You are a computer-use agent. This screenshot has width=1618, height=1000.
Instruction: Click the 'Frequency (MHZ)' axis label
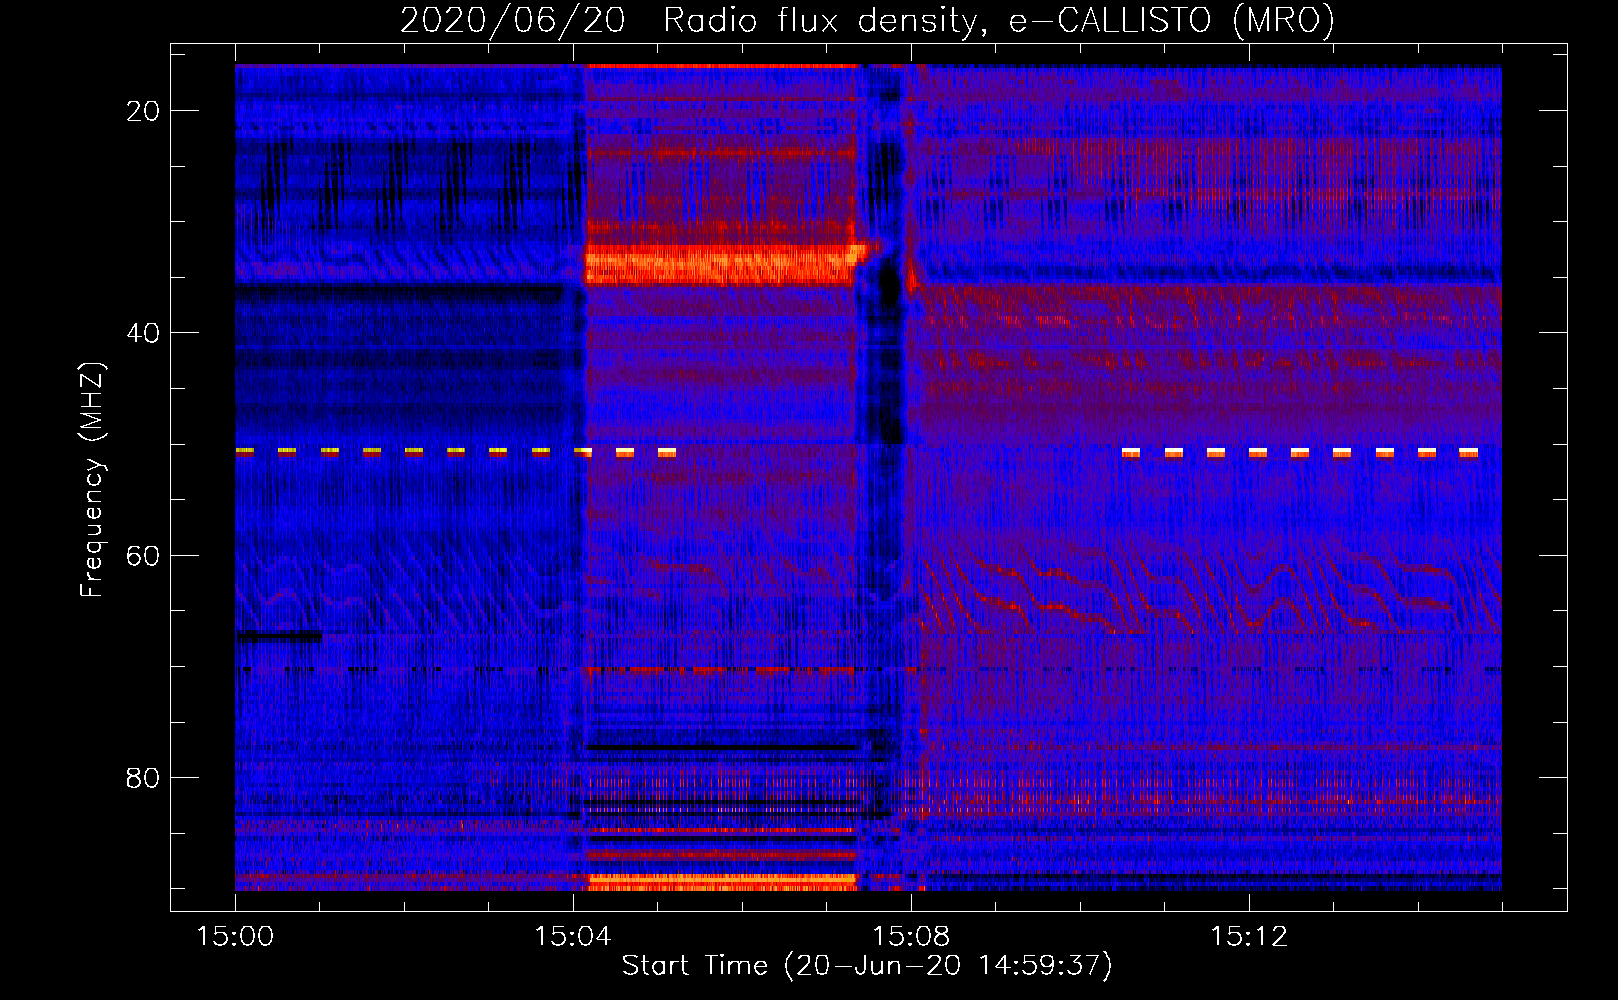[x=92, y=480]
